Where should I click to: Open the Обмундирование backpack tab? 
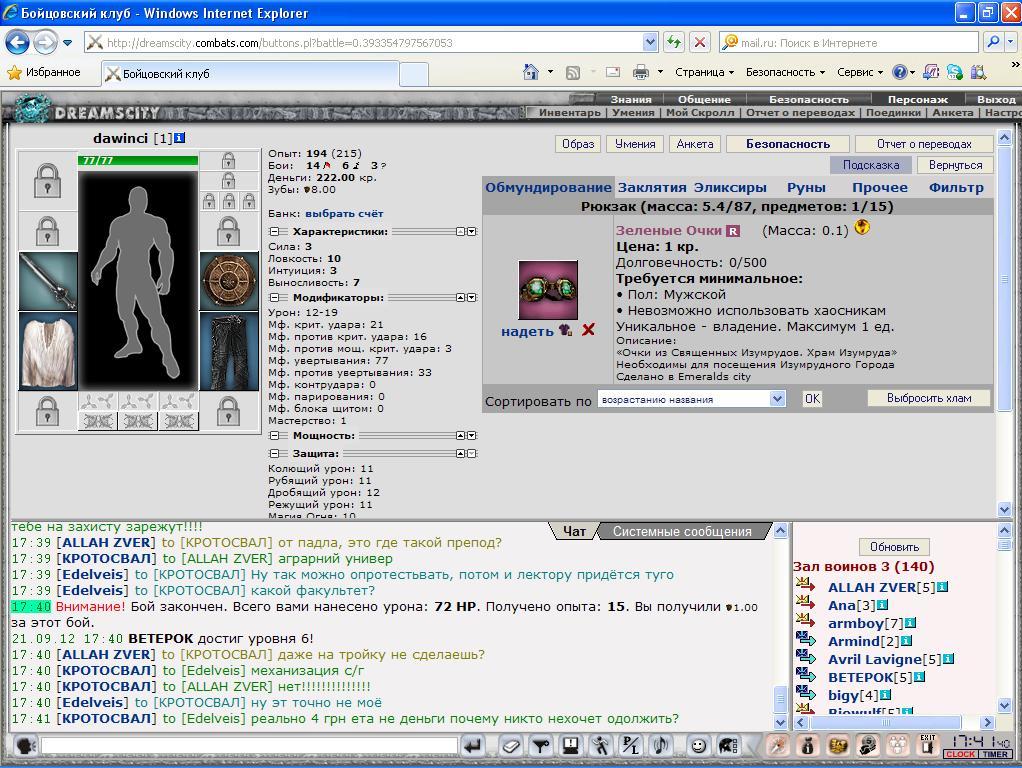(548, 188)
